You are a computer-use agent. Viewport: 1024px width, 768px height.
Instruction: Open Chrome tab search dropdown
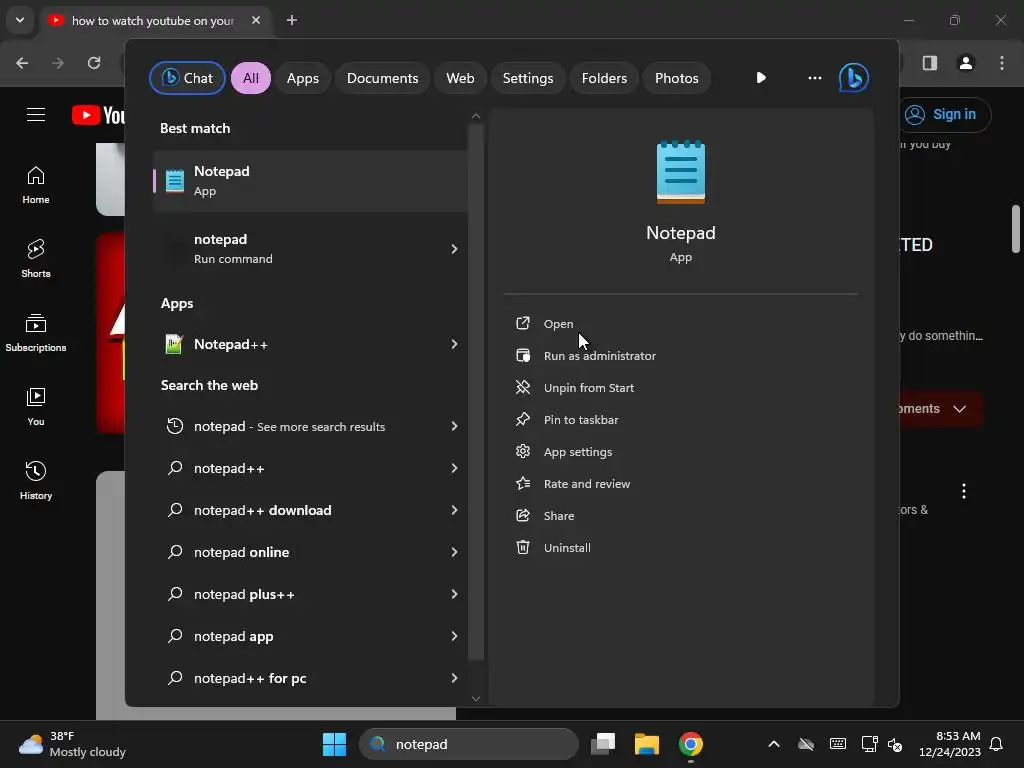20,20
